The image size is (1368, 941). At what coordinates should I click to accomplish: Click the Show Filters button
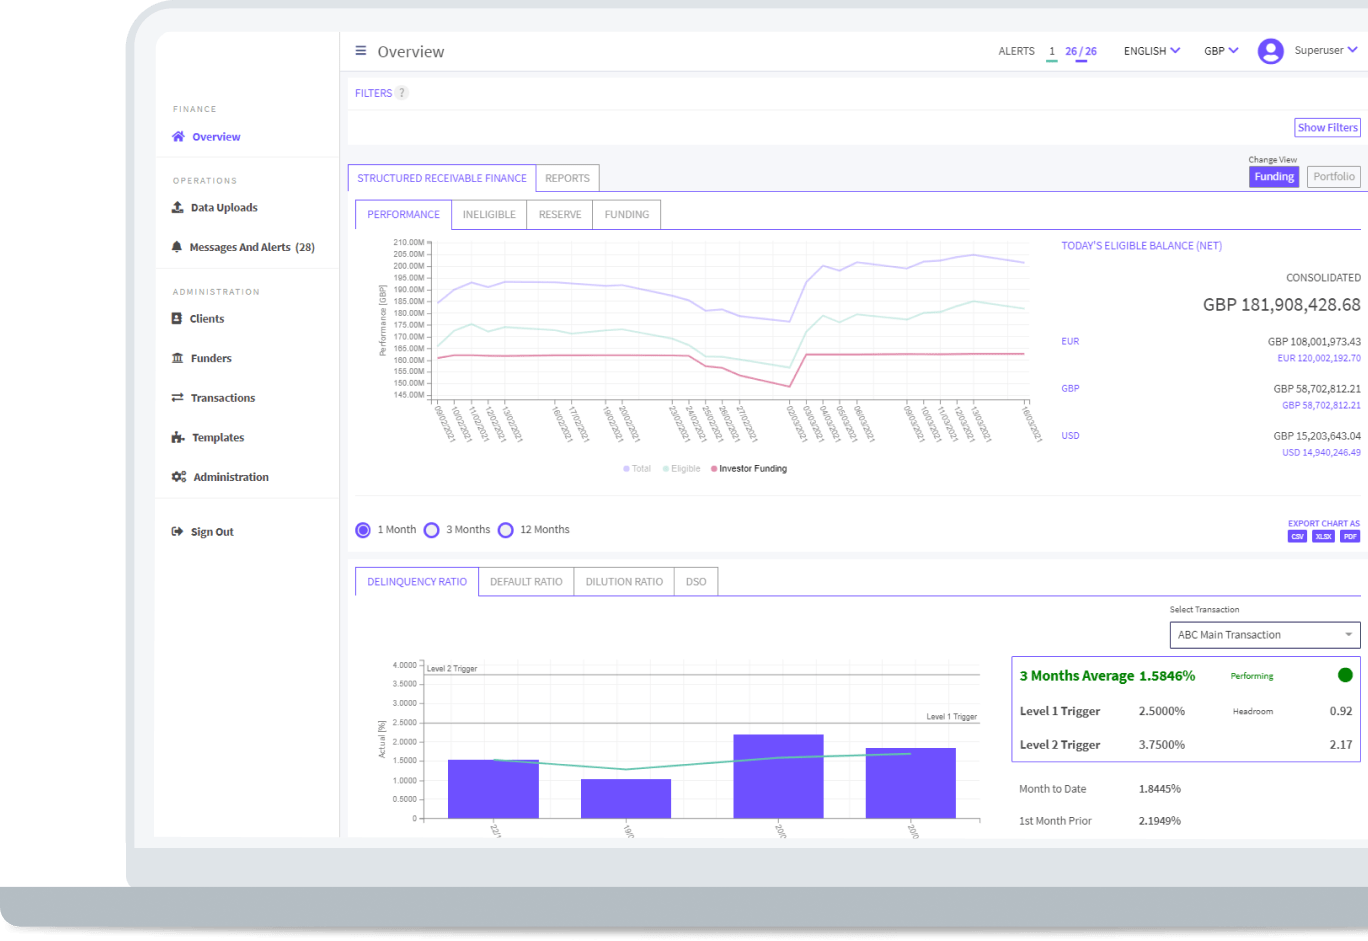click(x=1327, y=128)
